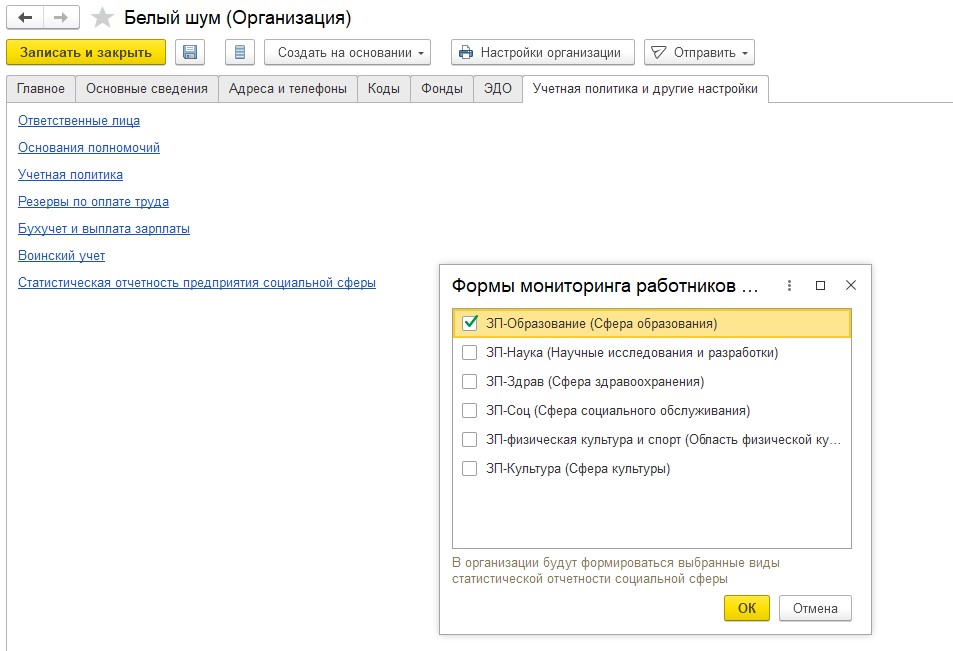Image resolution: width=953 pixels, height=651 pixels.
Task: Tick the ЗП-Здрав checkbox
Action: [470, 381]
